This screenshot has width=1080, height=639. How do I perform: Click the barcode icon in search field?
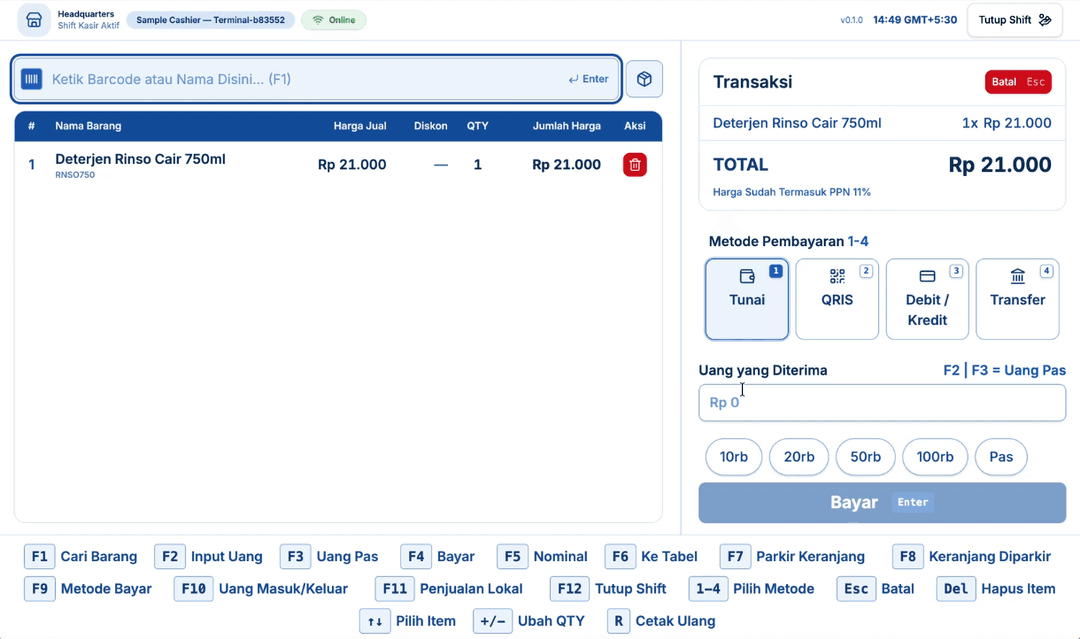[32, 79]
